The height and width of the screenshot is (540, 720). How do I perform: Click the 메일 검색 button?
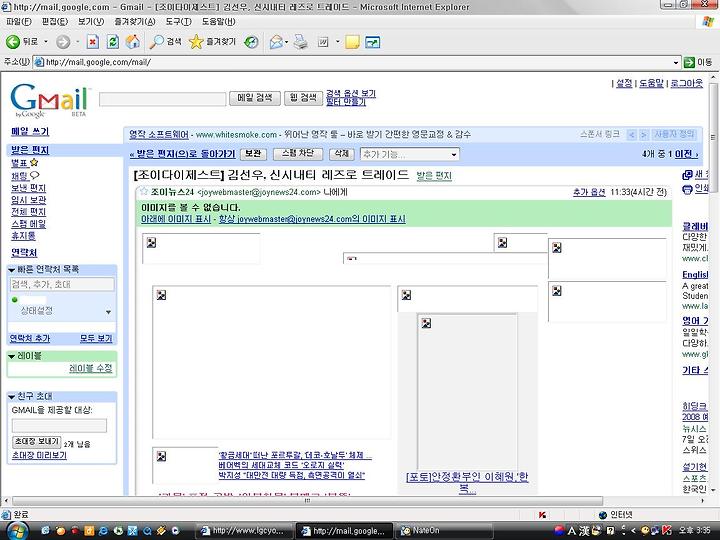click(x=255, y=98)
